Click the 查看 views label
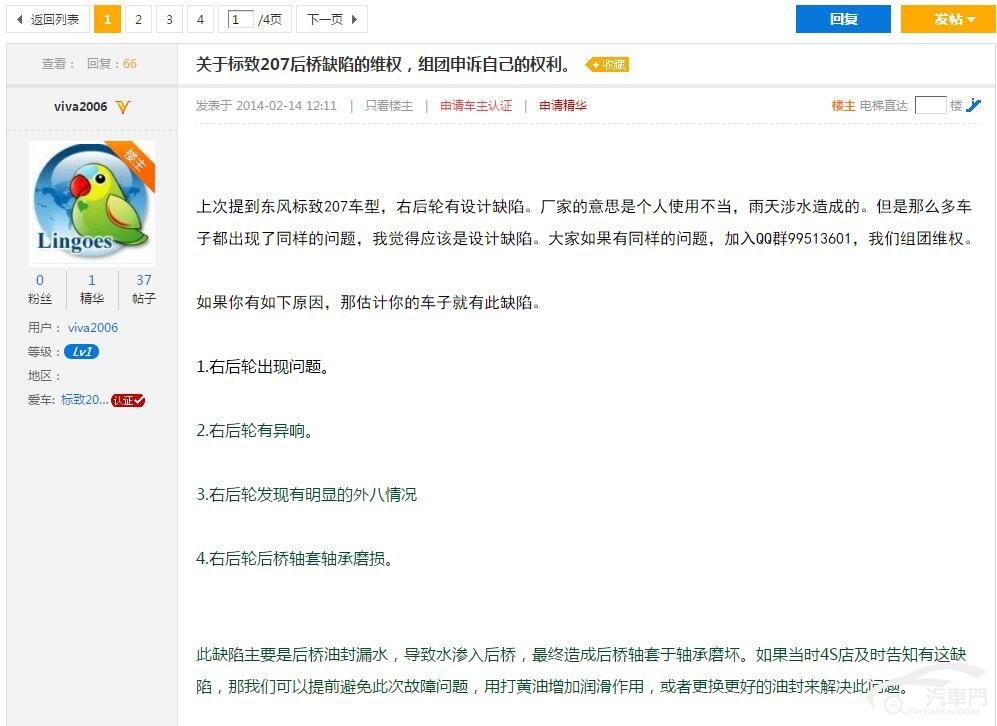997x726 pixels. [58, 64]
